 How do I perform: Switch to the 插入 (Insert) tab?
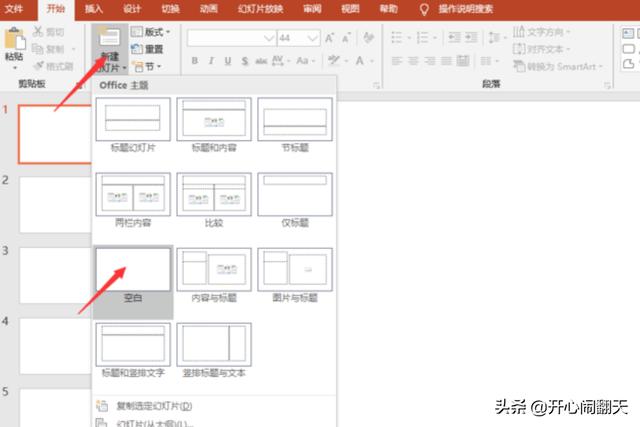coord(93,8)
